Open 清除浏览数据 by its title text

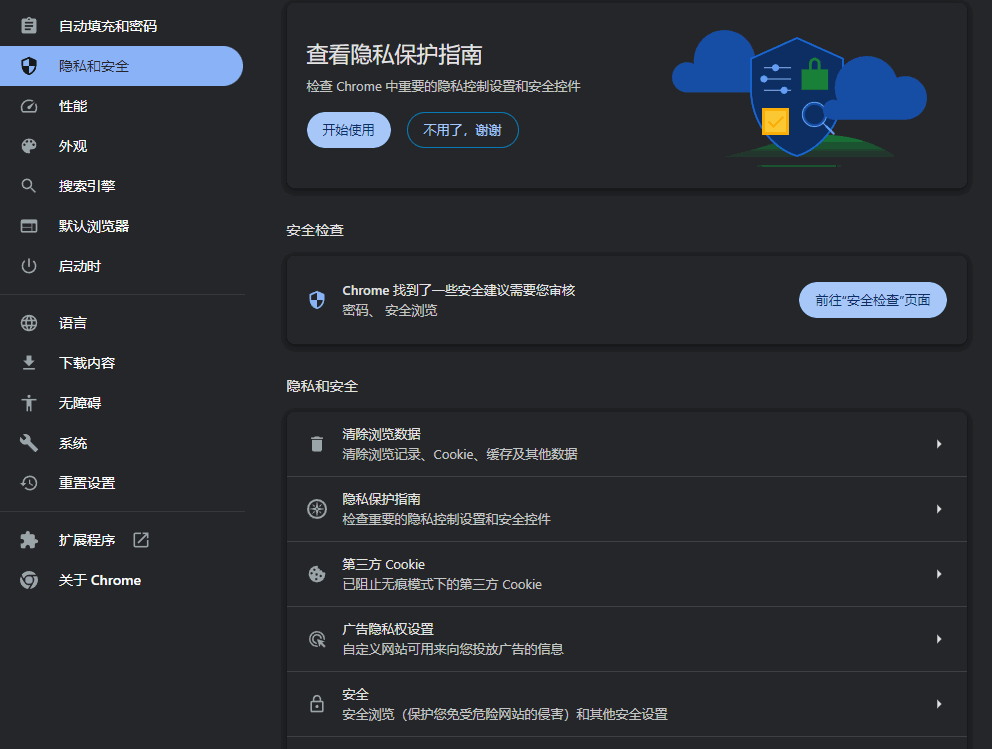click(381, 434)
